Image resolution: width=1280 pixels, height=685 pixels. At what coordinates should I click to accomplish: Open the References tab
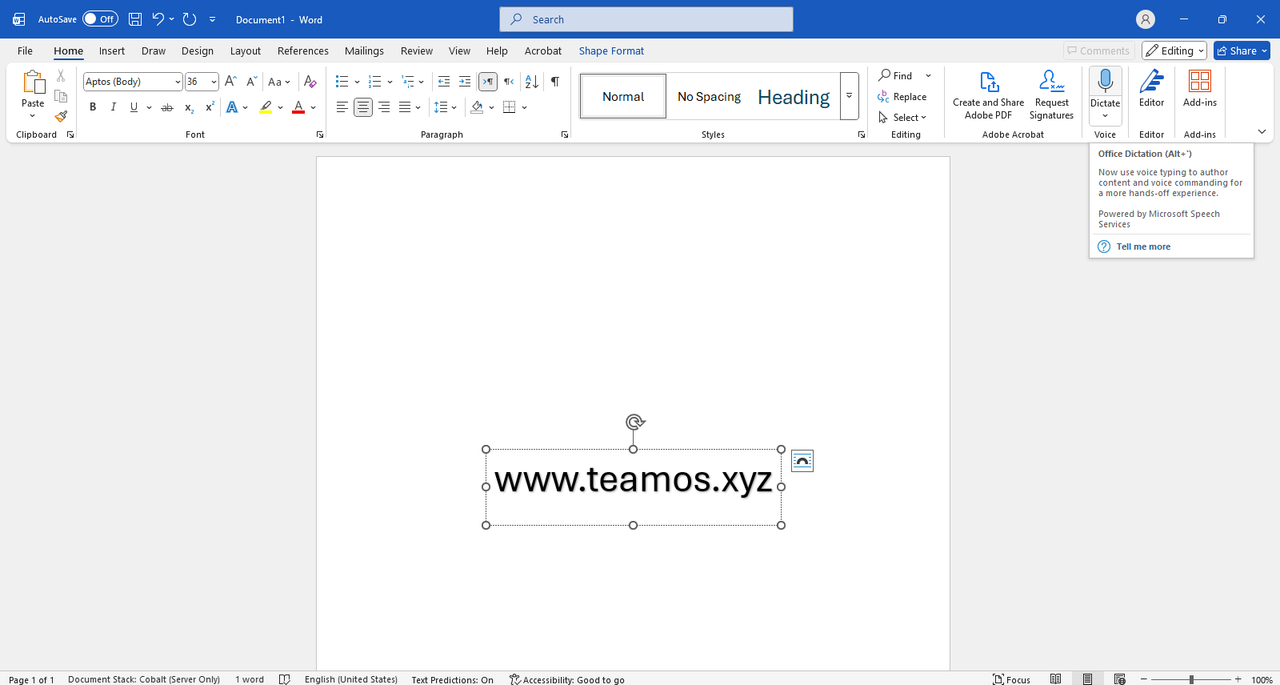point(303,51)
